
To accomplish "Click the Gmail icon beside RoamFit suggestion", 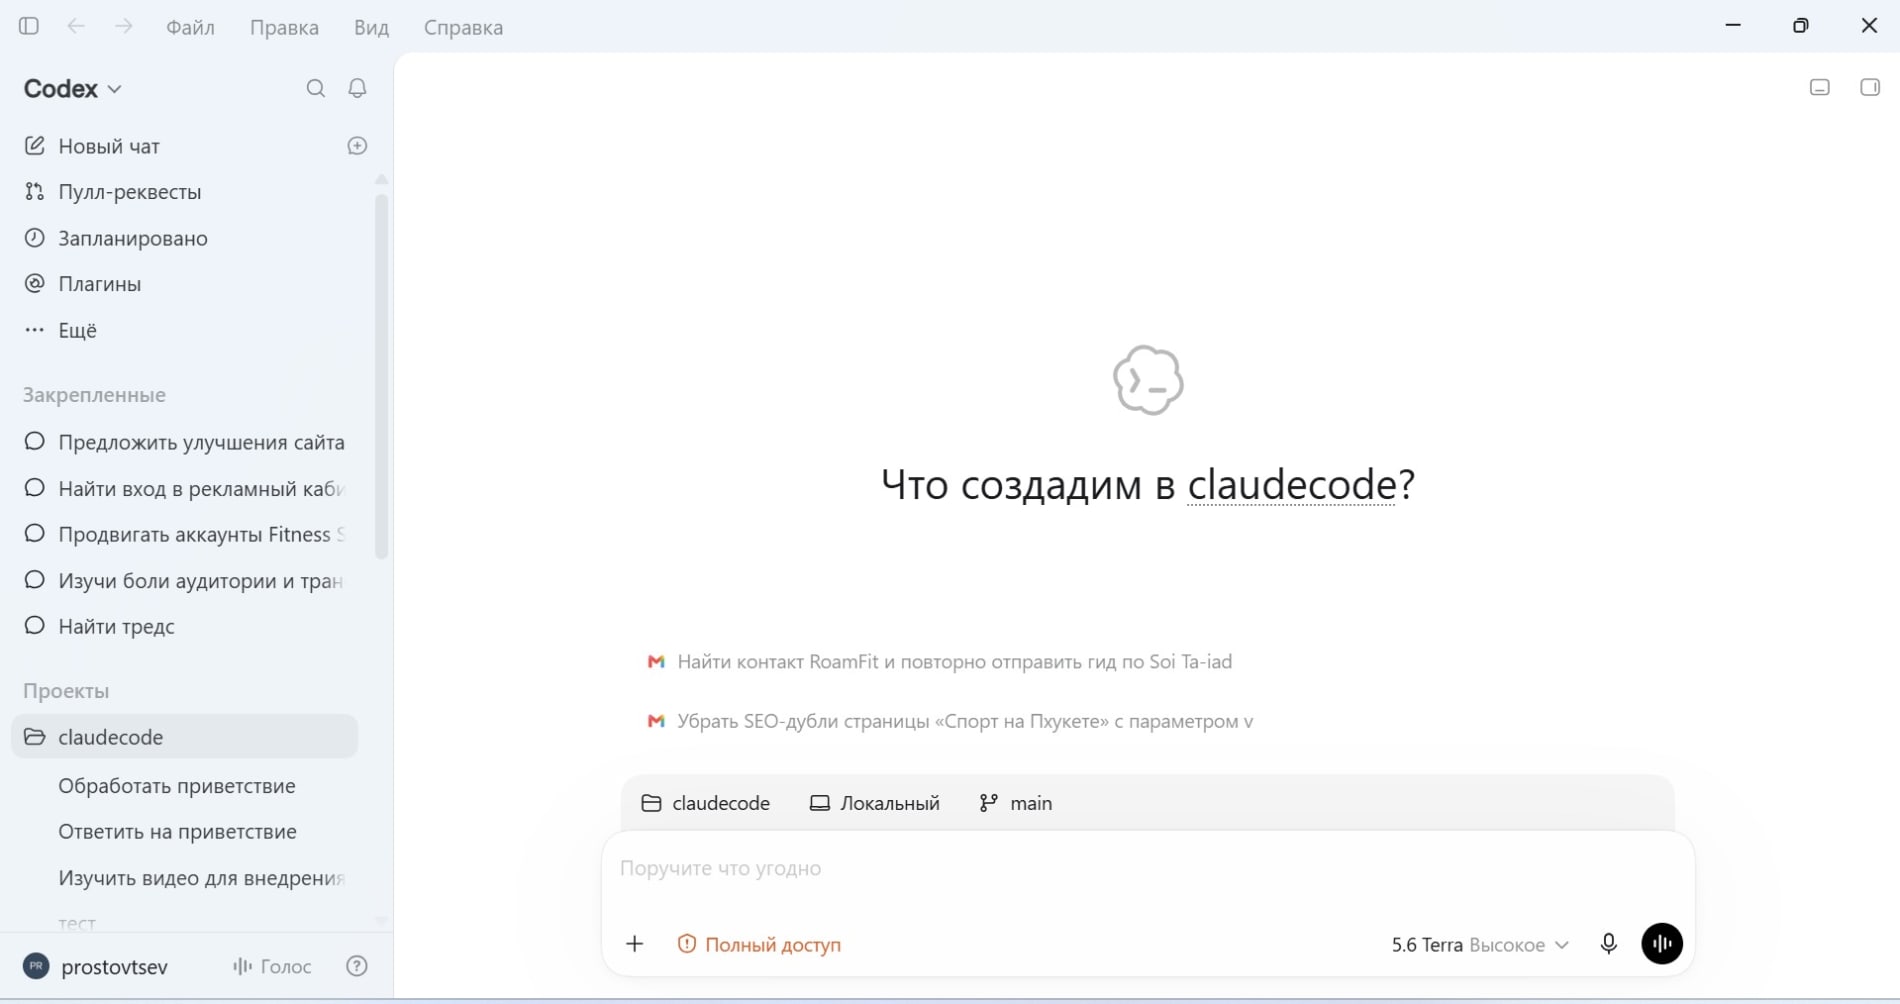I will pos(656,662).
